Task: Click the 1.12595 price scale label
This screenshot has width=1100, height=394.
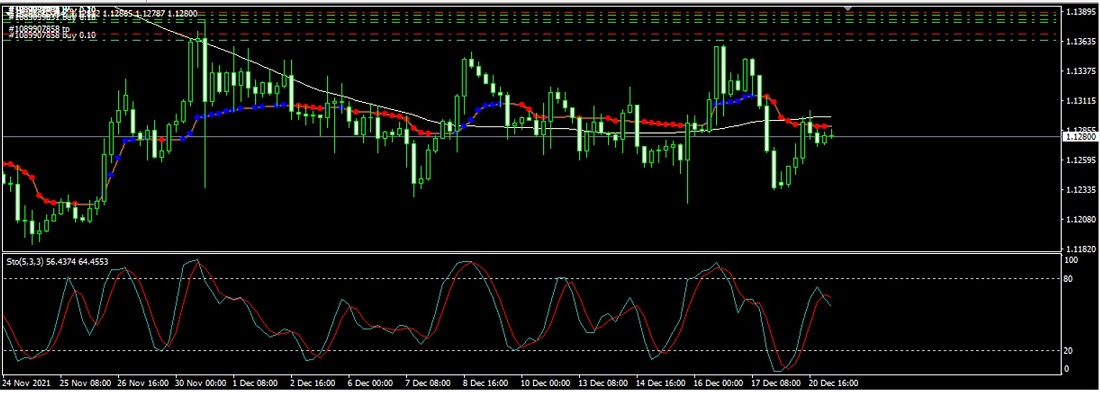Action: [1081, 161]
